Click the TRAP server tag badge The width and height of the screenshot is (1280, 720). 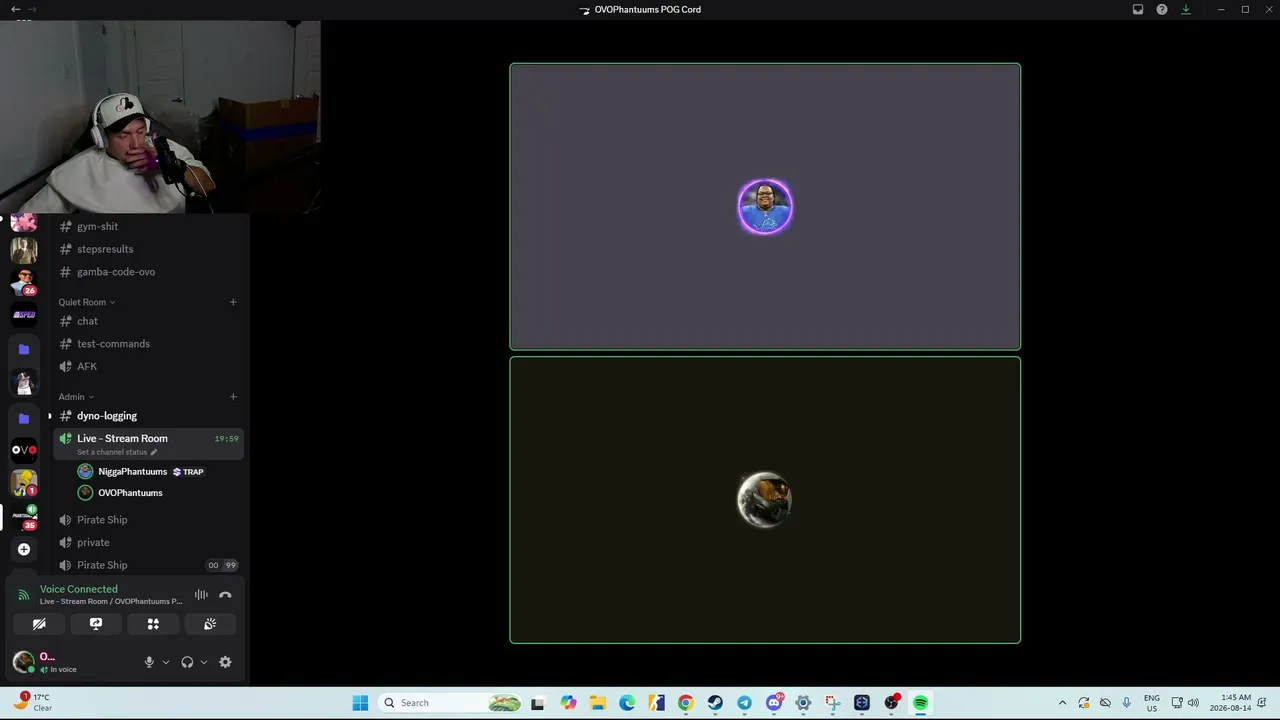(188, 472)
